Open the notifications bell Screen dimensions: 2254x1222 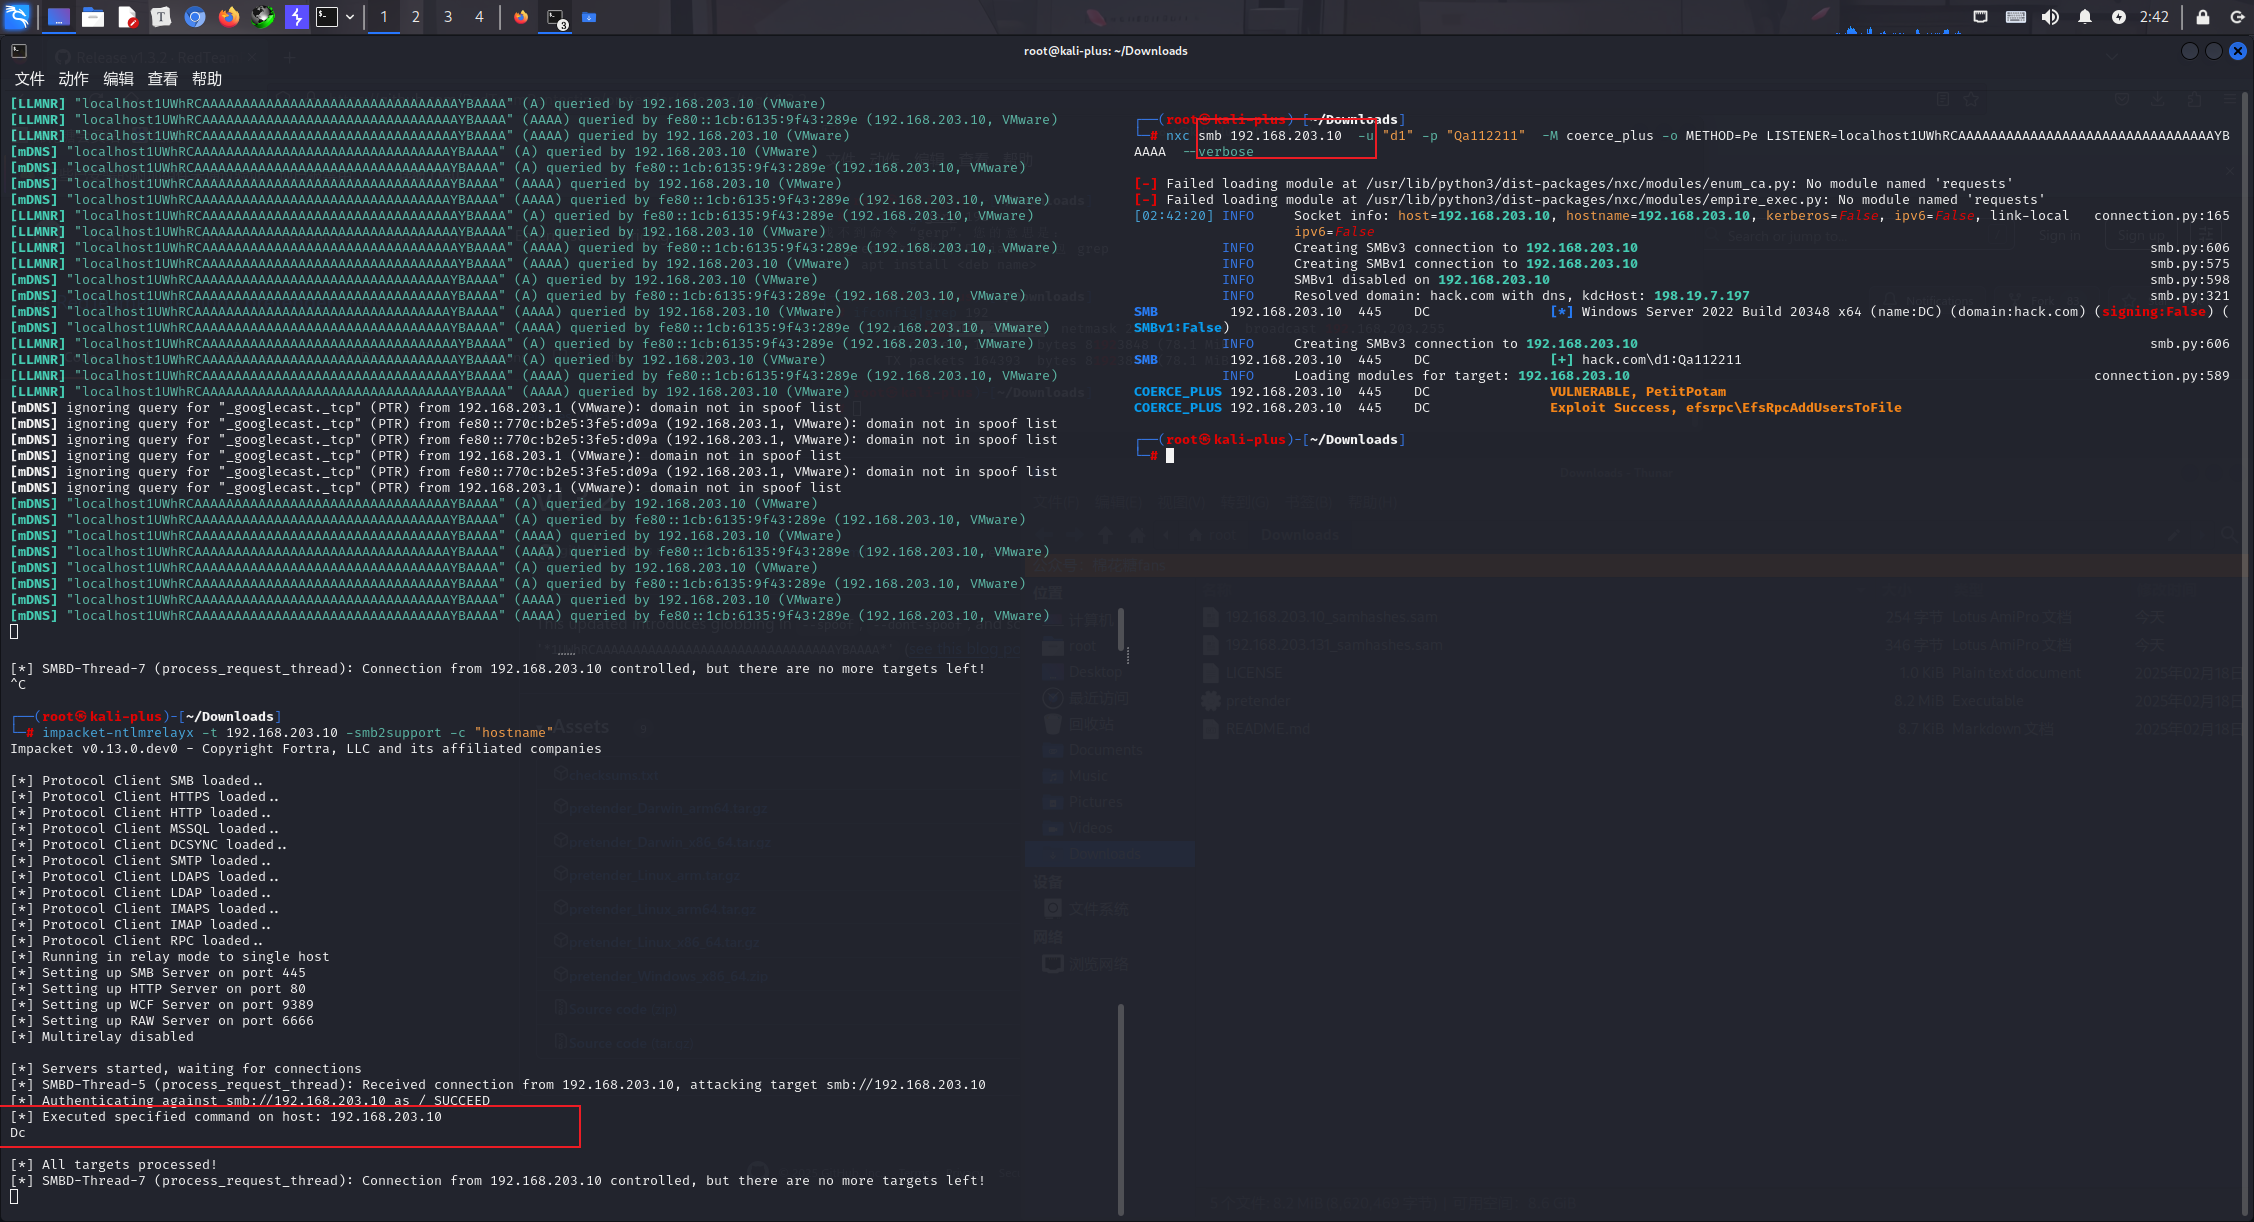coord(2084,17)
